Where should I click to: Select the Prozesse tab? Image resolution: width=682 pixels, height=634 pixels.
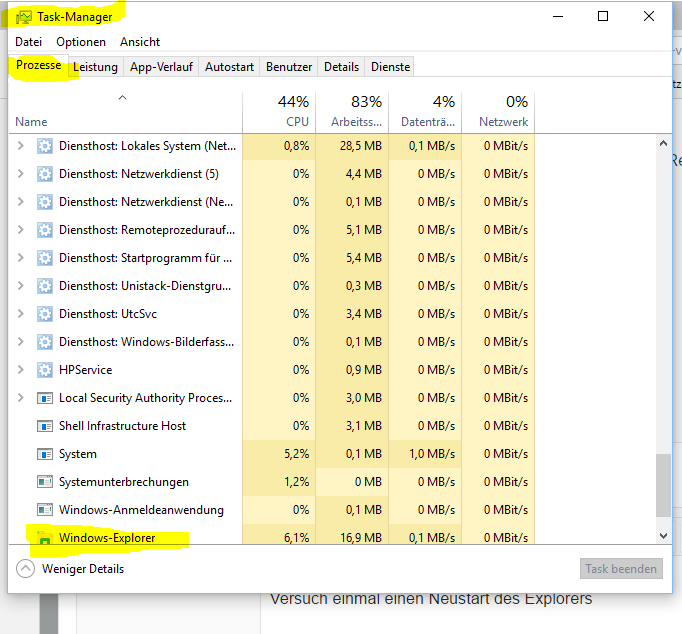pos(38,65)
